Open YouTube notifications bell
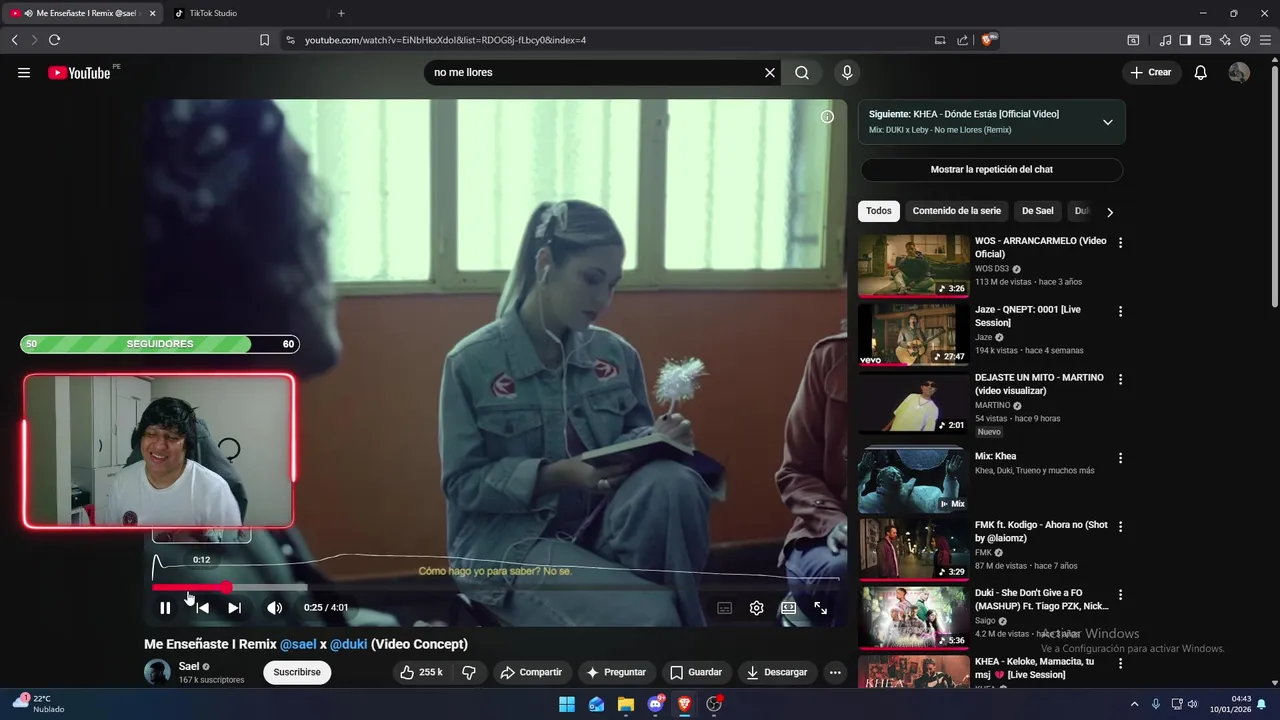The width and height of the screenshot is (1280, 720). [x=1201, y=72]
